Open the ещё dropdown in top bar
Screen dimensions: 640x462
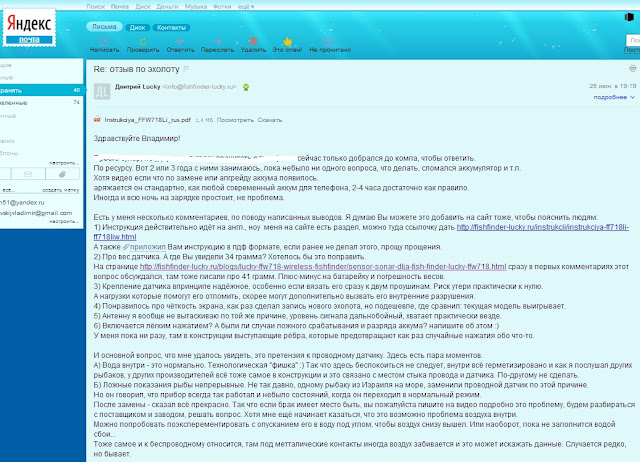pos(246,7)
